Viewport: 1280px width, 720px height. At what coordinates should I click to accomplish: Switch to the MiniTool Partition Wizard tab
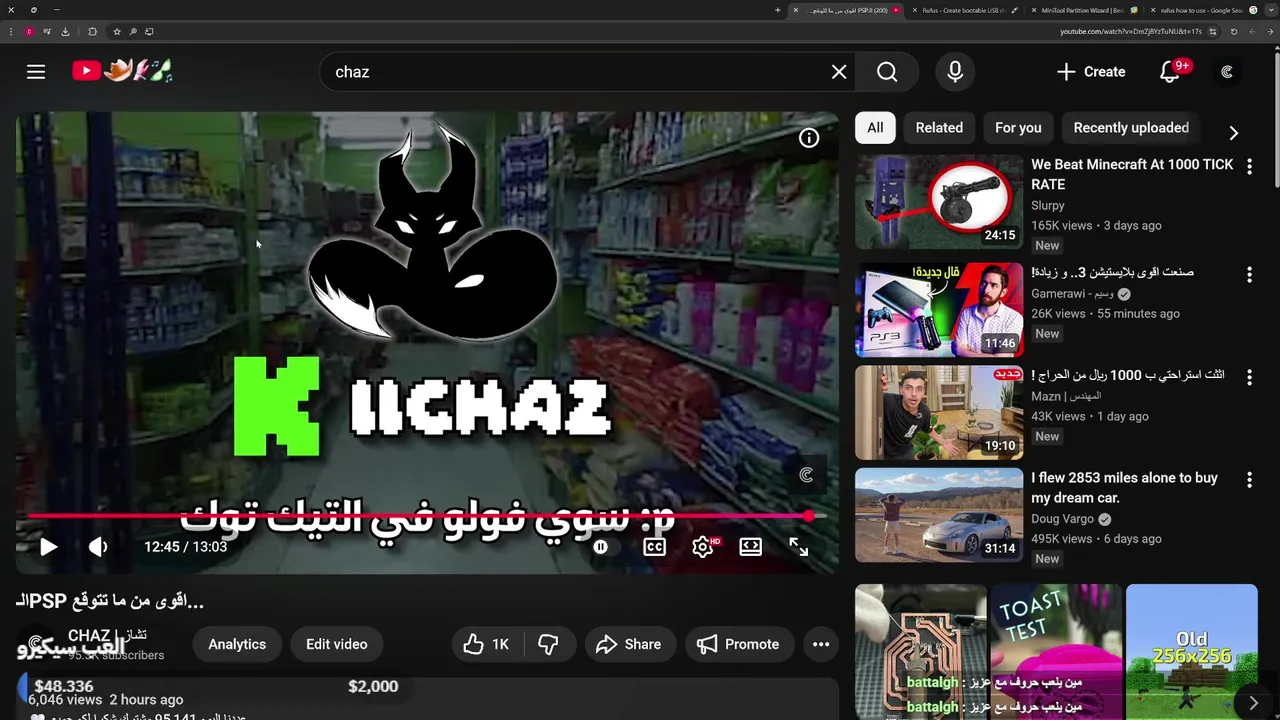coord(1085,10)
